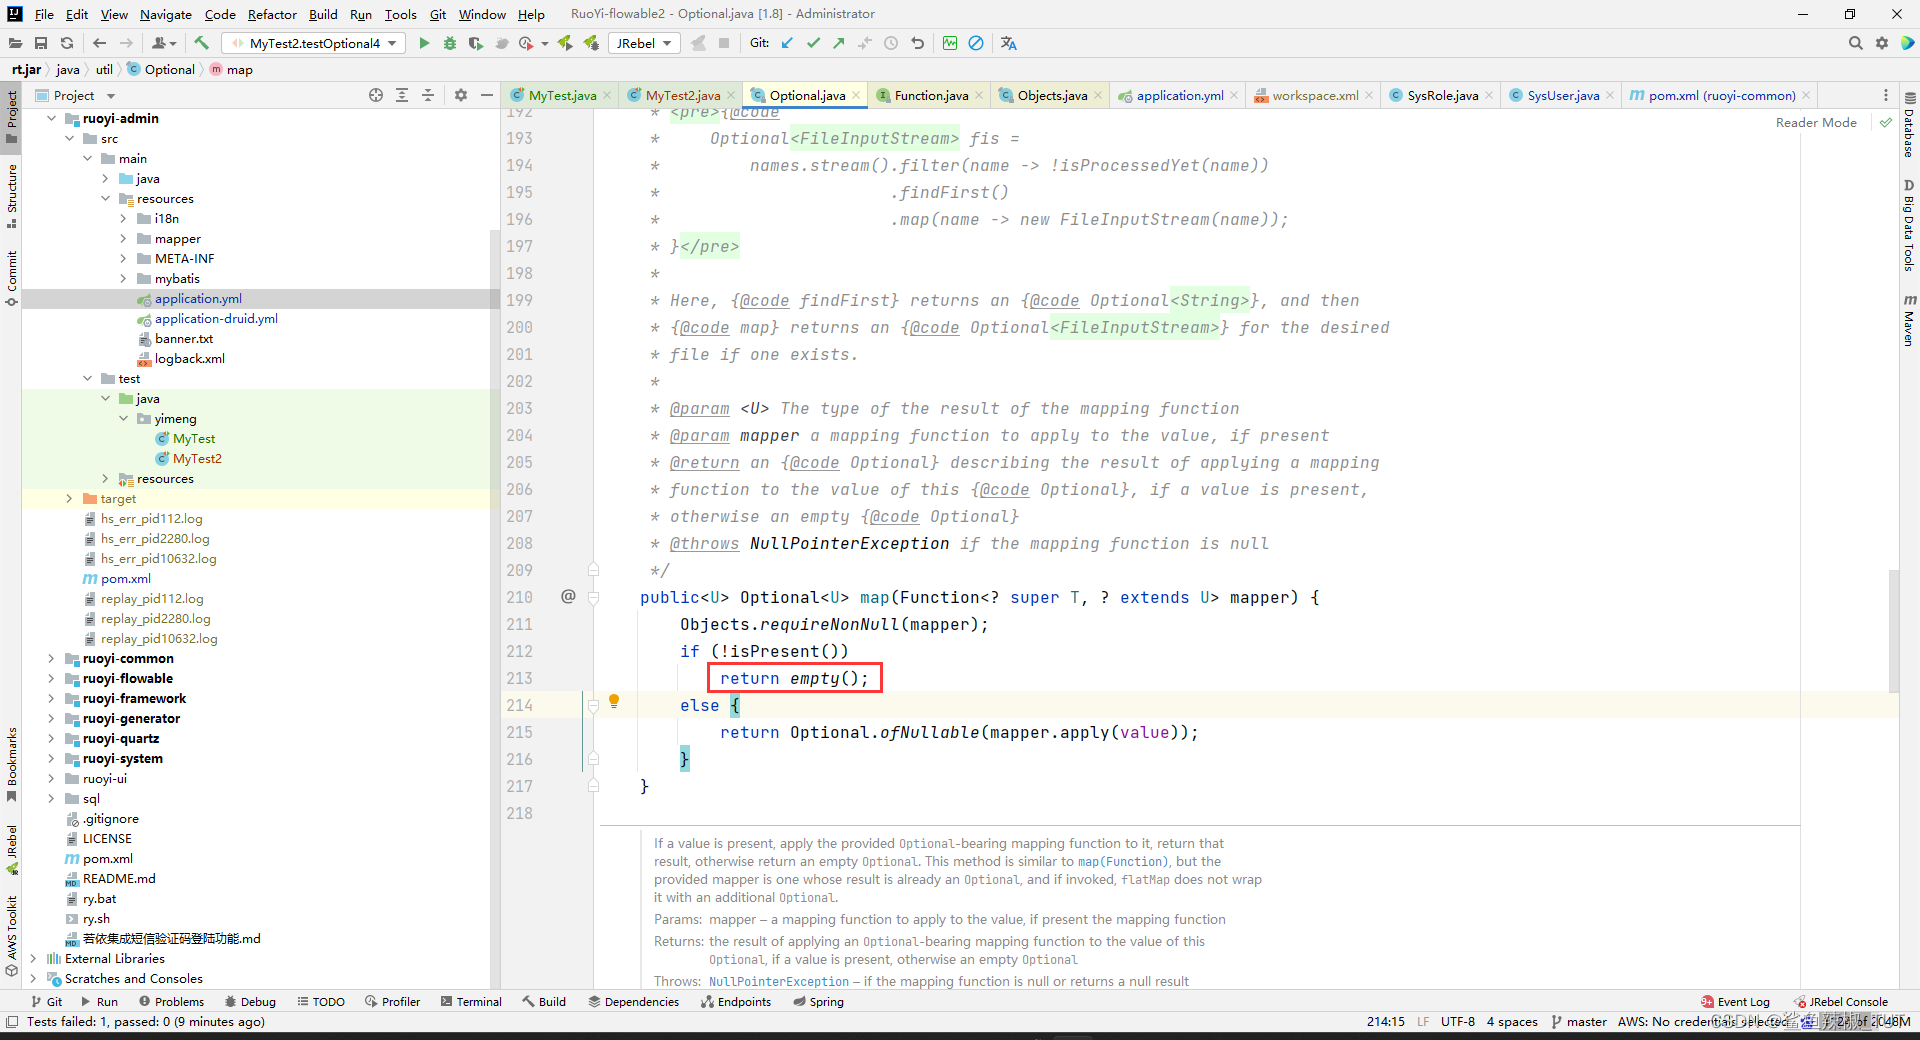The height and width of the screenshot is (1040, 1920).
Task: Click the UTF-8 encoding in status bar
Action: click(x=1458, y=1021)
